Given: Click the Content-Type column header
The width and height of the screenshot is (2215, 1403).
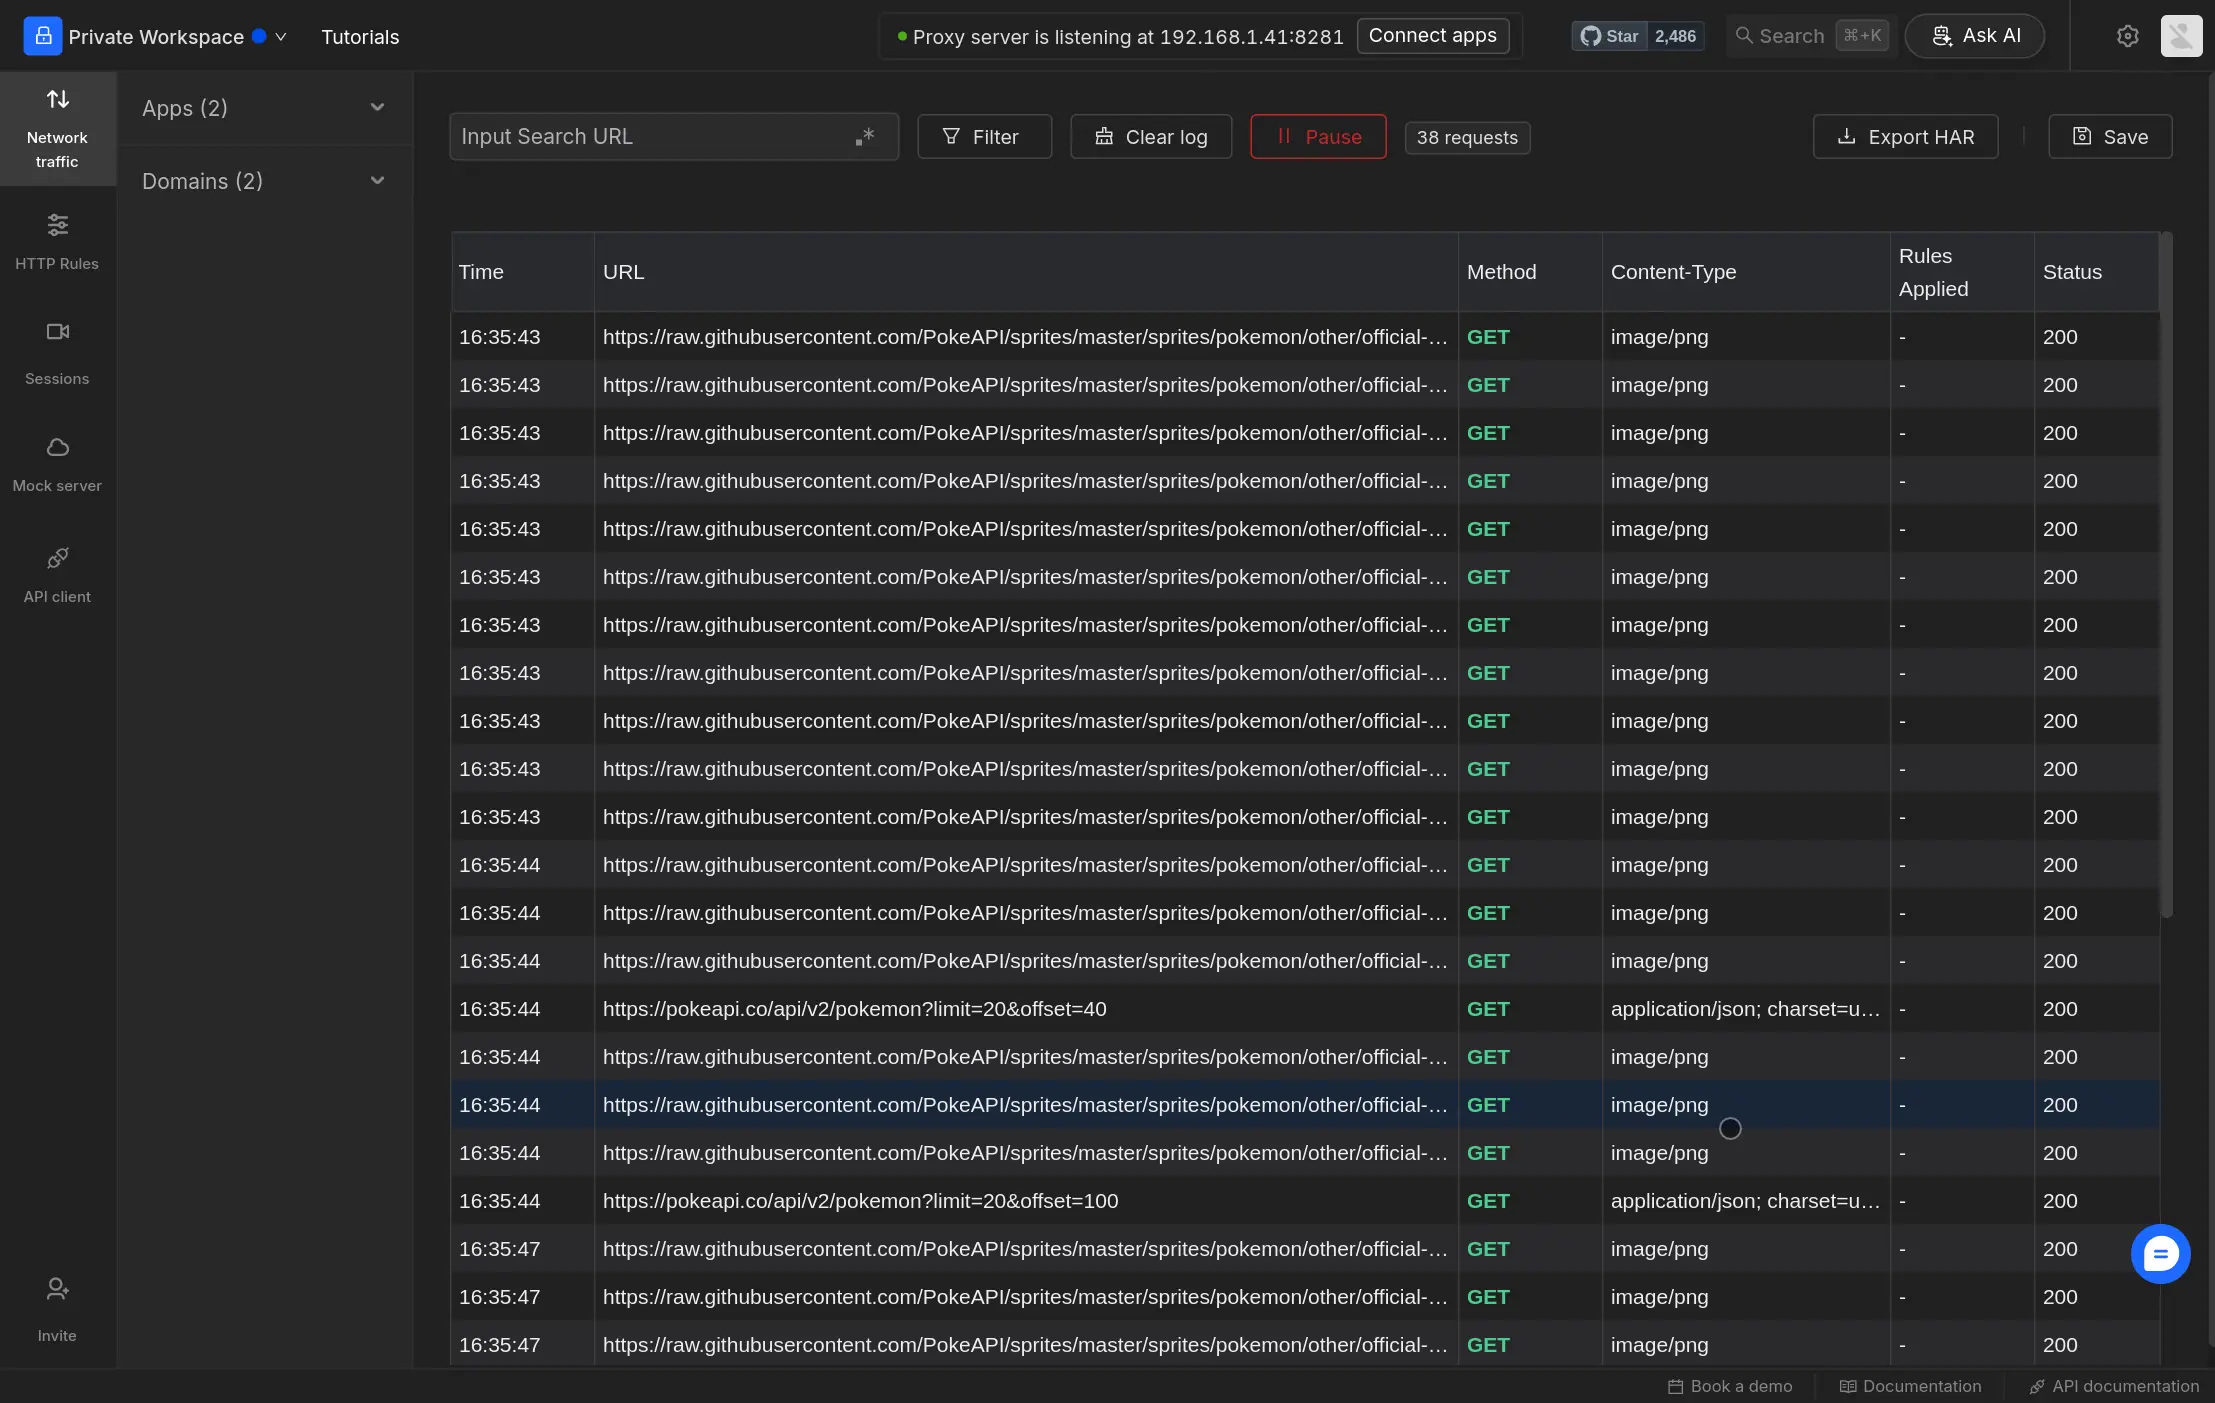Looking at the screenshot, I should pyautogui.click(x=1746, y=272).
